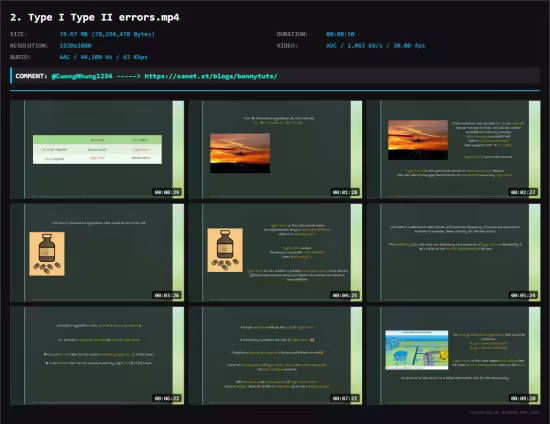Open the thumbnail at 00:04:25
The height and width of the screenshot is (424, 550).
pos(275,253)
